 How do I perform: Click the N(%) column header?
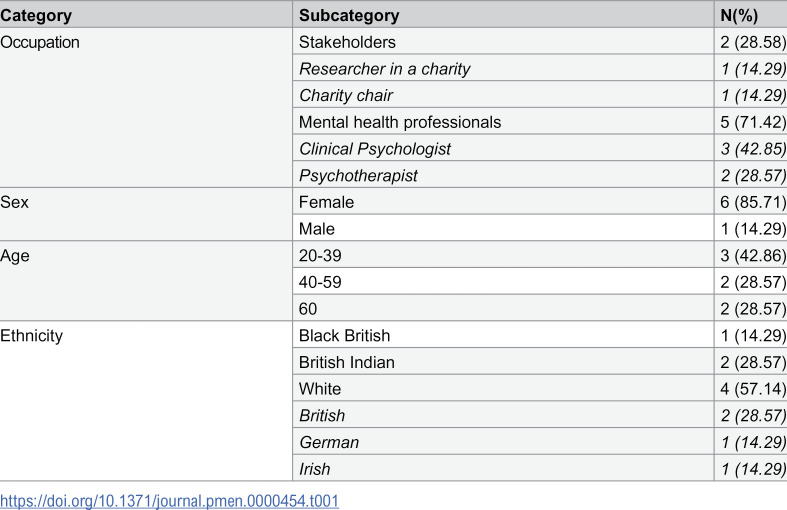751,15
